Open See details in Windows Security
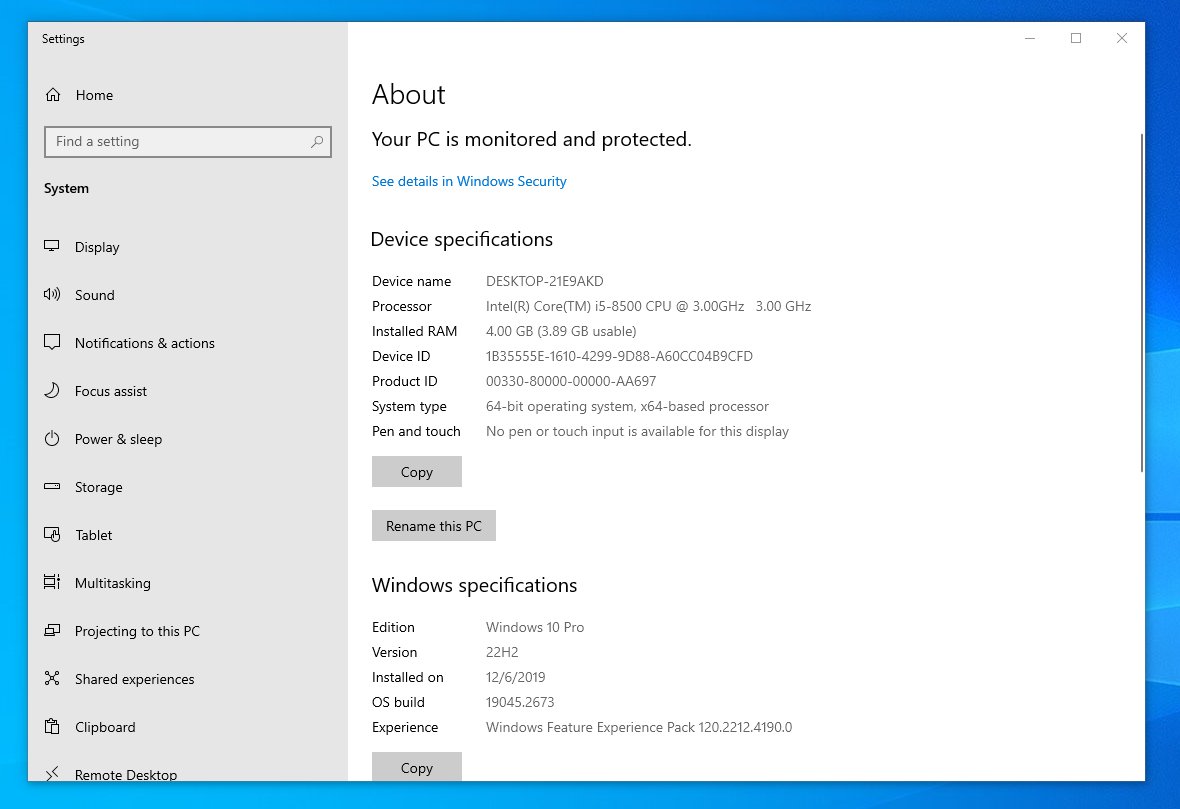Image resolution: width=1180 pixels, height=809 pixels. coord(469,181)
